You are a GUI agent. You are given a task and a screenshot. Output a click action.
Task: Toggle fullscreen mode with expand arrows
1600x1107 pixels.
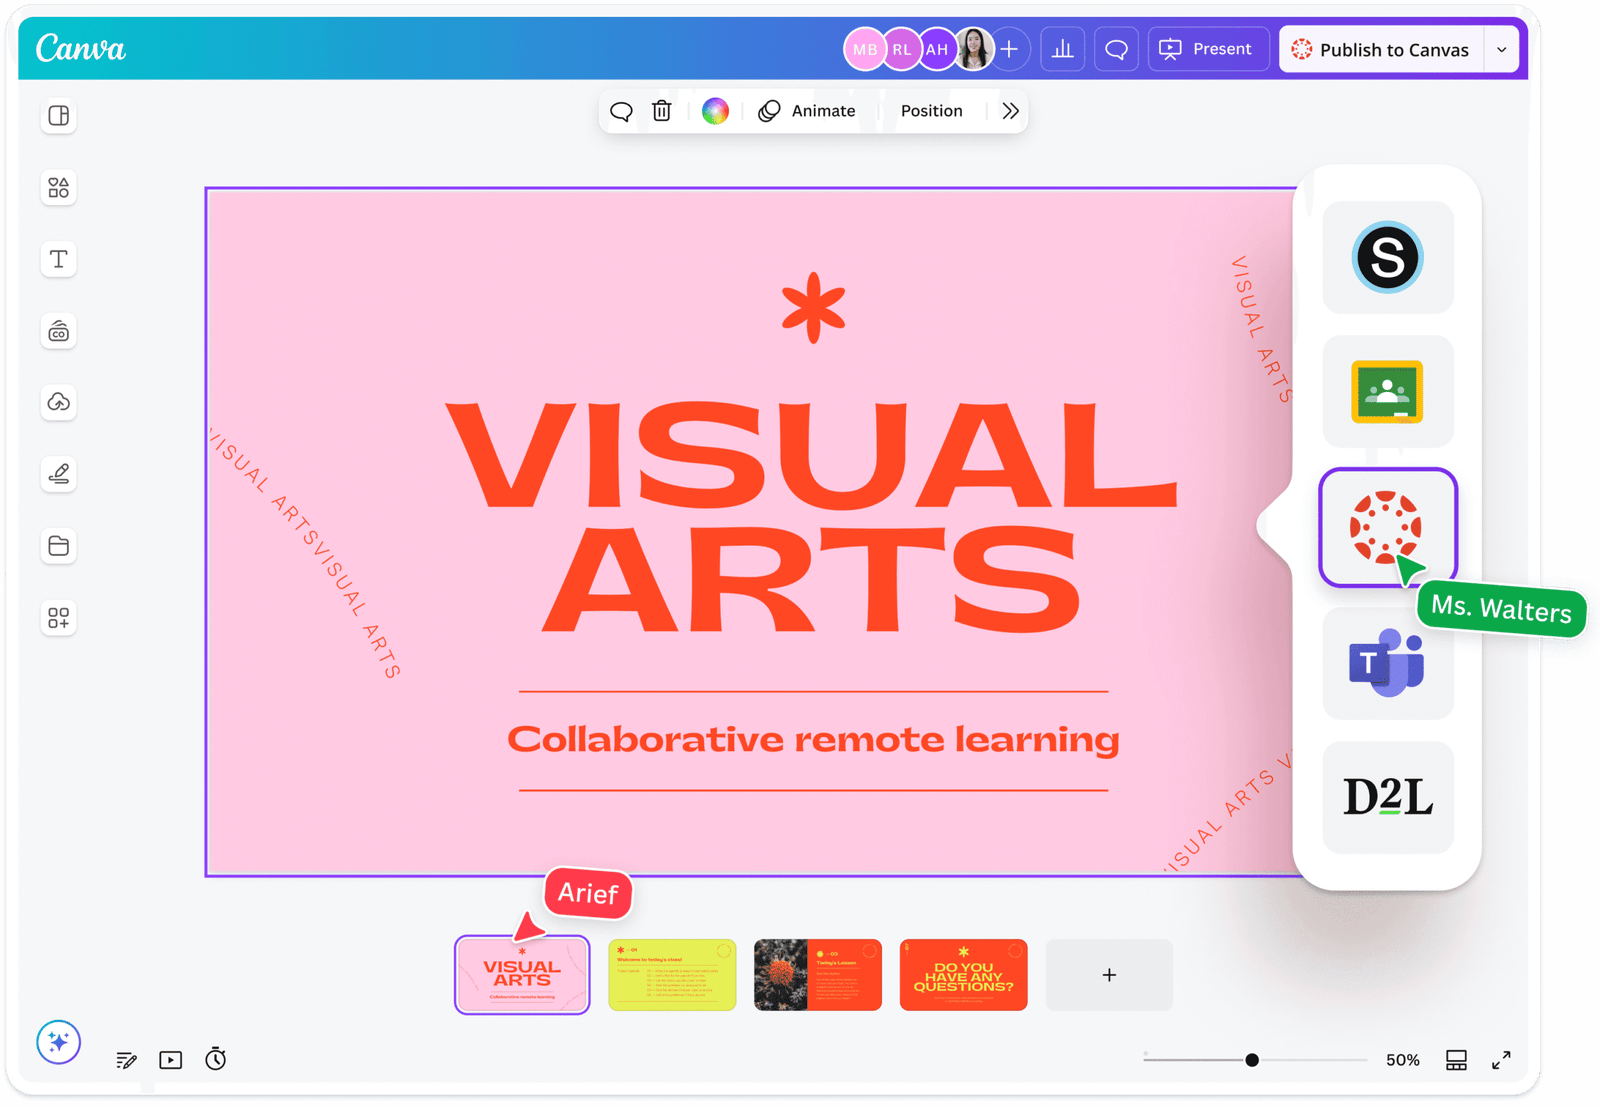tap(1501, 1060)
